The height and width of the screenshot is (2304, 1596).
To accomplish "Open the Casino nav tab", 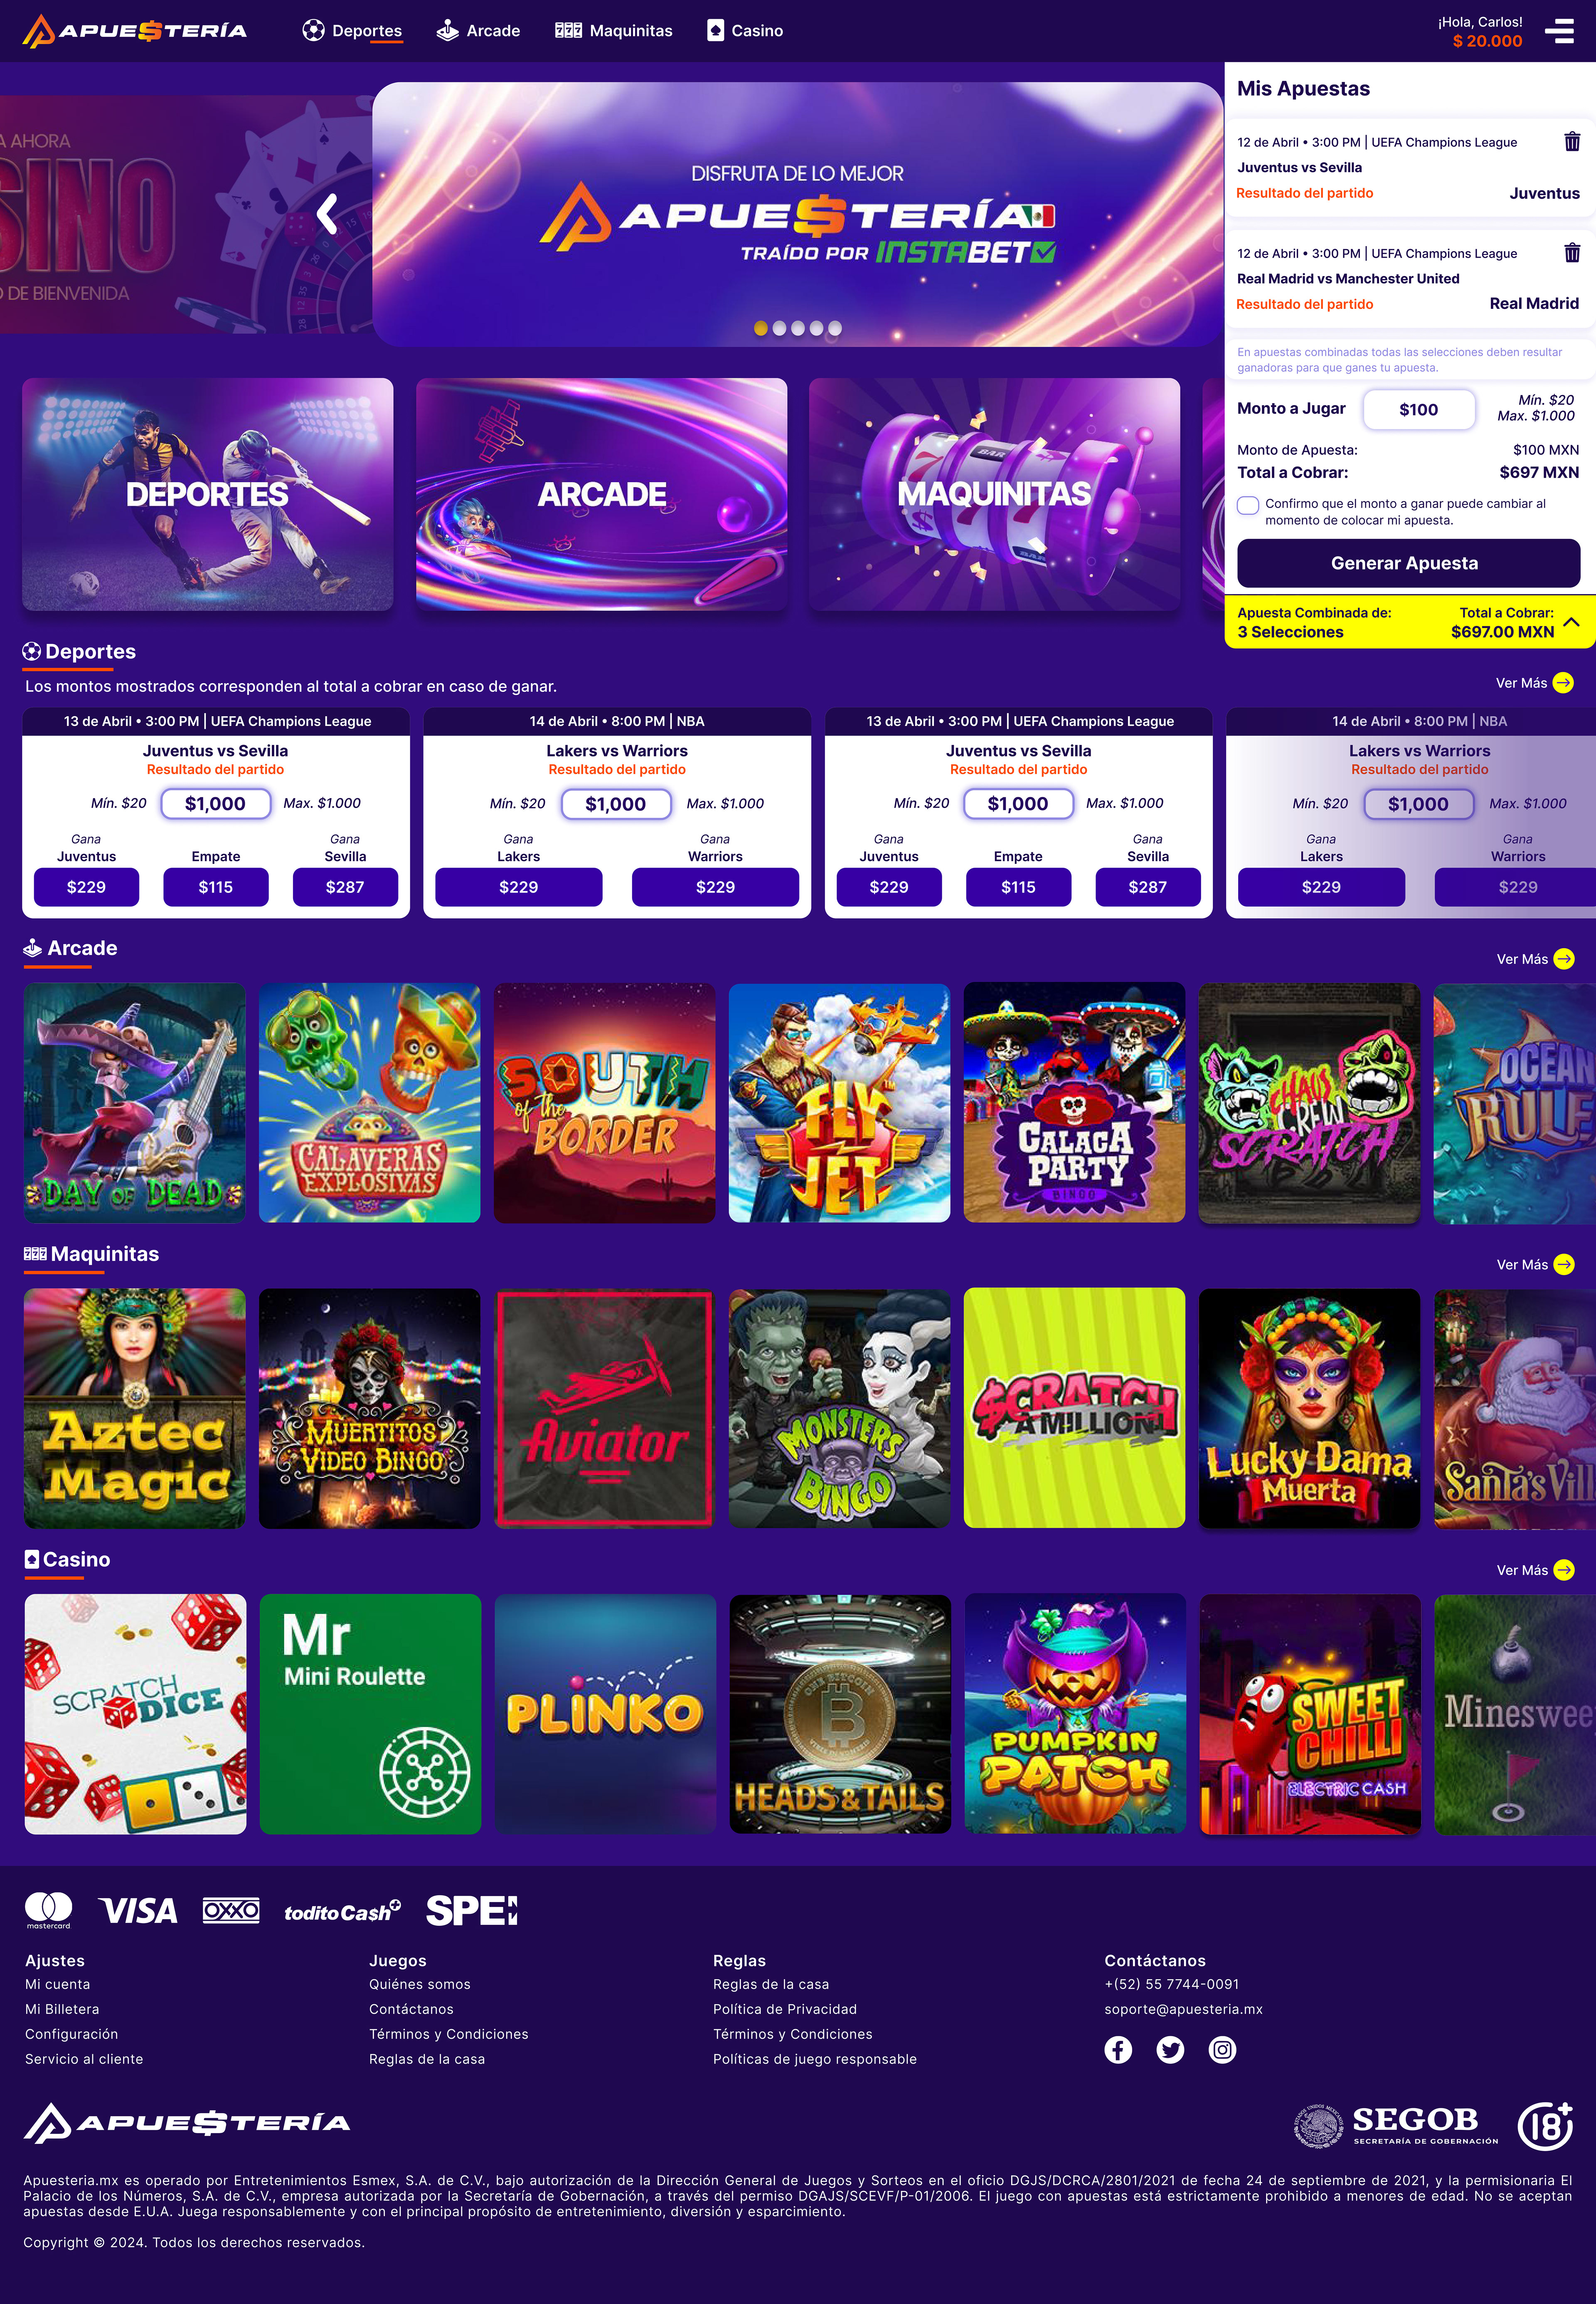I will [745, 31].
